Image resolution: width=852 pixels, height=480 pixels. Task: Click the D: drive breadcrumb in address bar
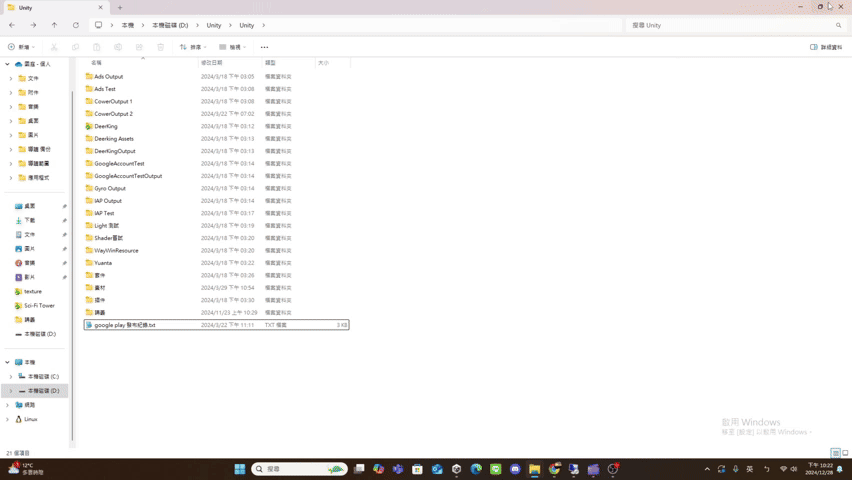pyautogui.click(x=170, y=25)
